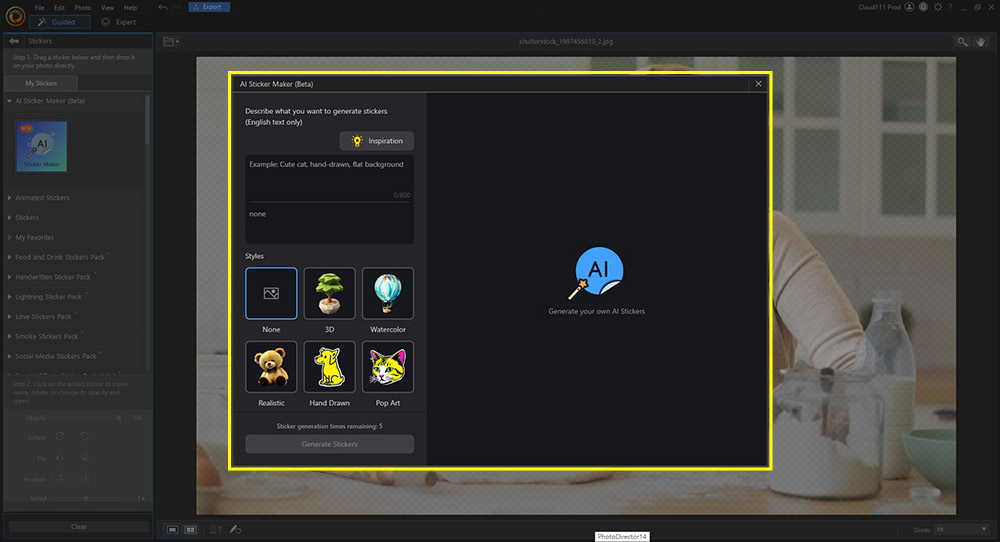Open the Help menu
1000x542 pixels.
130,8
